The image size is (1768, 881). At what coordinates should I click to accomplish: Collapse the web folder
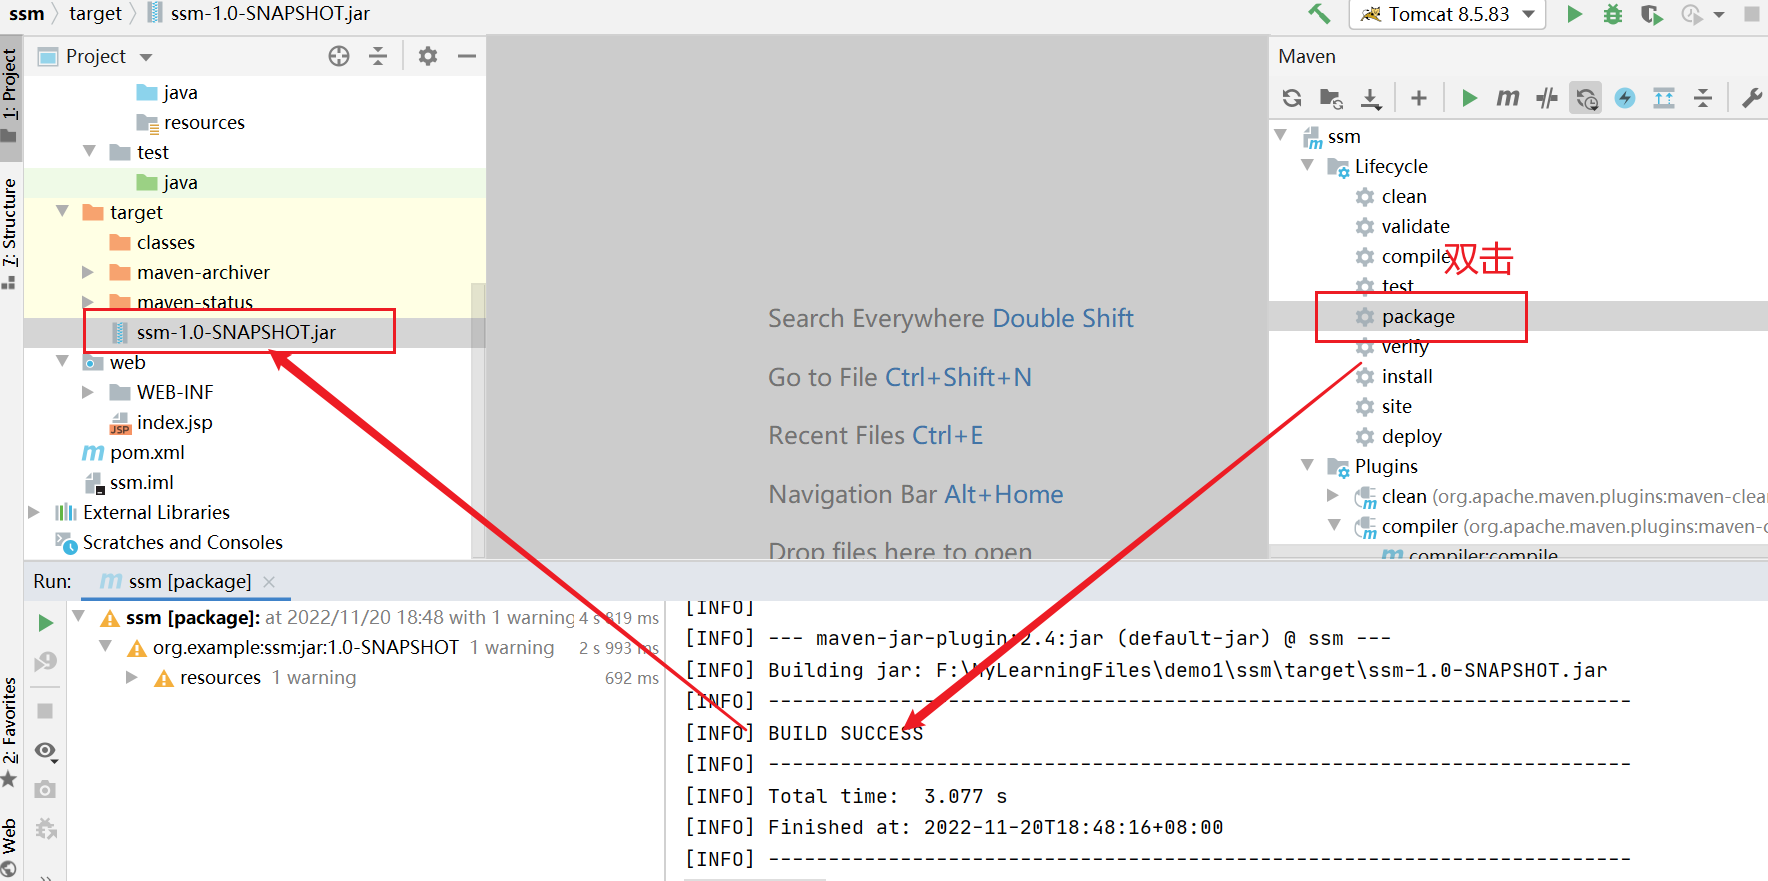coord(62,361)
